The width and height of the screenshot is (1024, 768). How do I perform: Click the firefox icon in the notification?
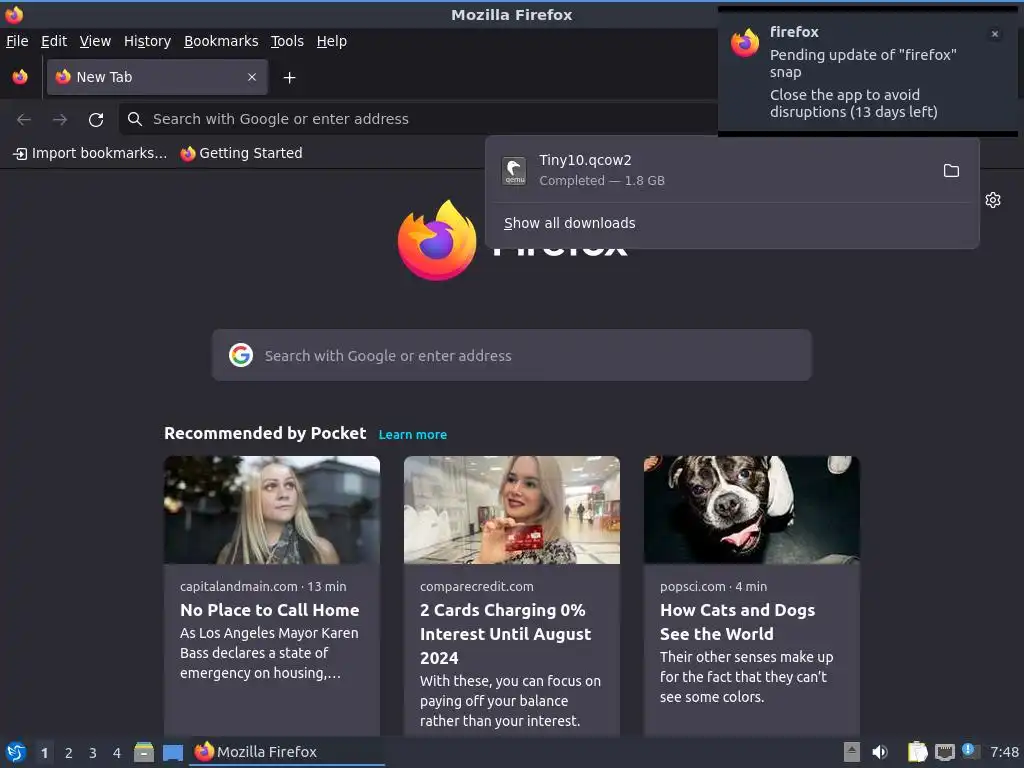tap(745, 42)
